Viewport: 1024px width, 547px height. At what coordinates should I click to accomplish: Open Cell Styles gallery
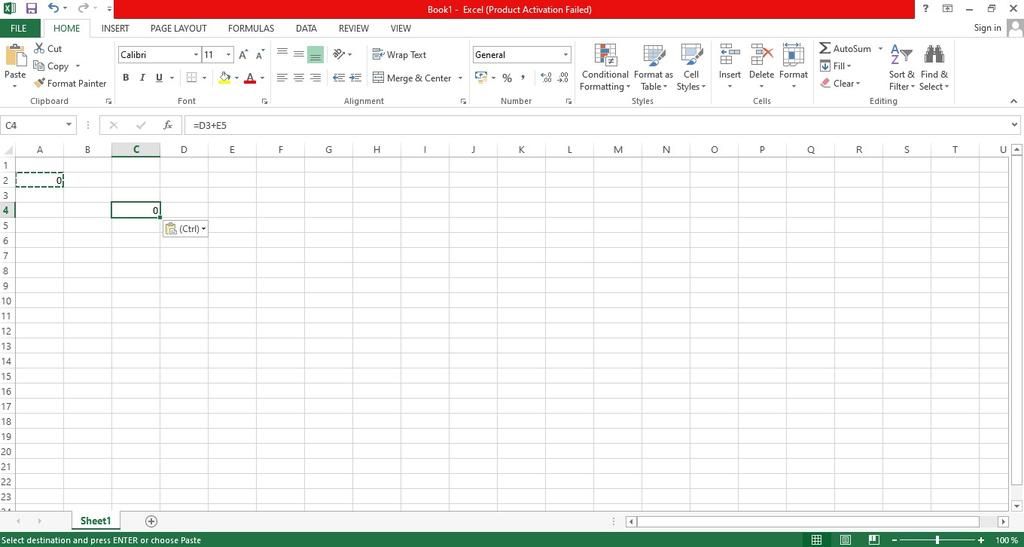coord(691,68)
